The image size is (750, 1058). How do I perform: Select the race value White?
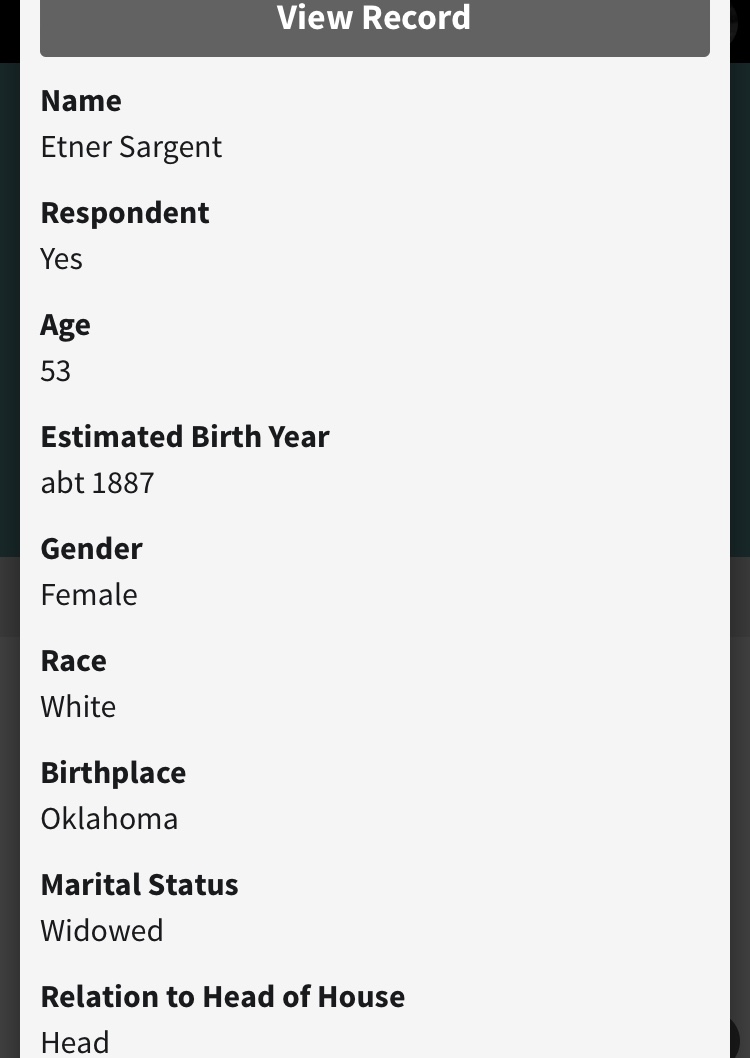tap(78, 707)
